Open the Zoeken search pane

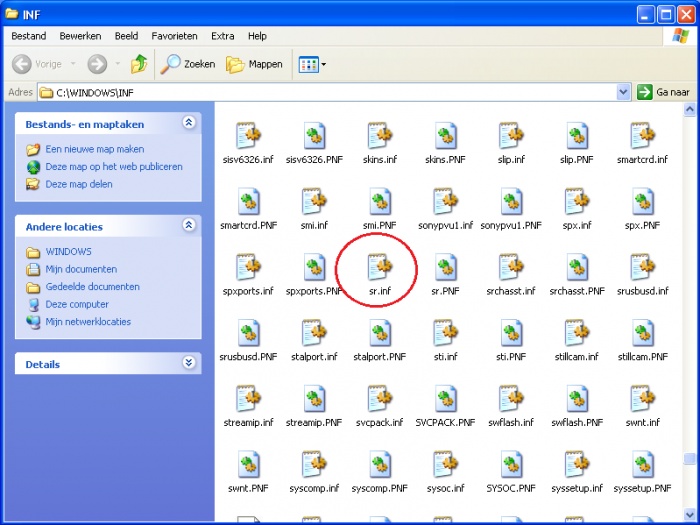[x=188, y=64]
